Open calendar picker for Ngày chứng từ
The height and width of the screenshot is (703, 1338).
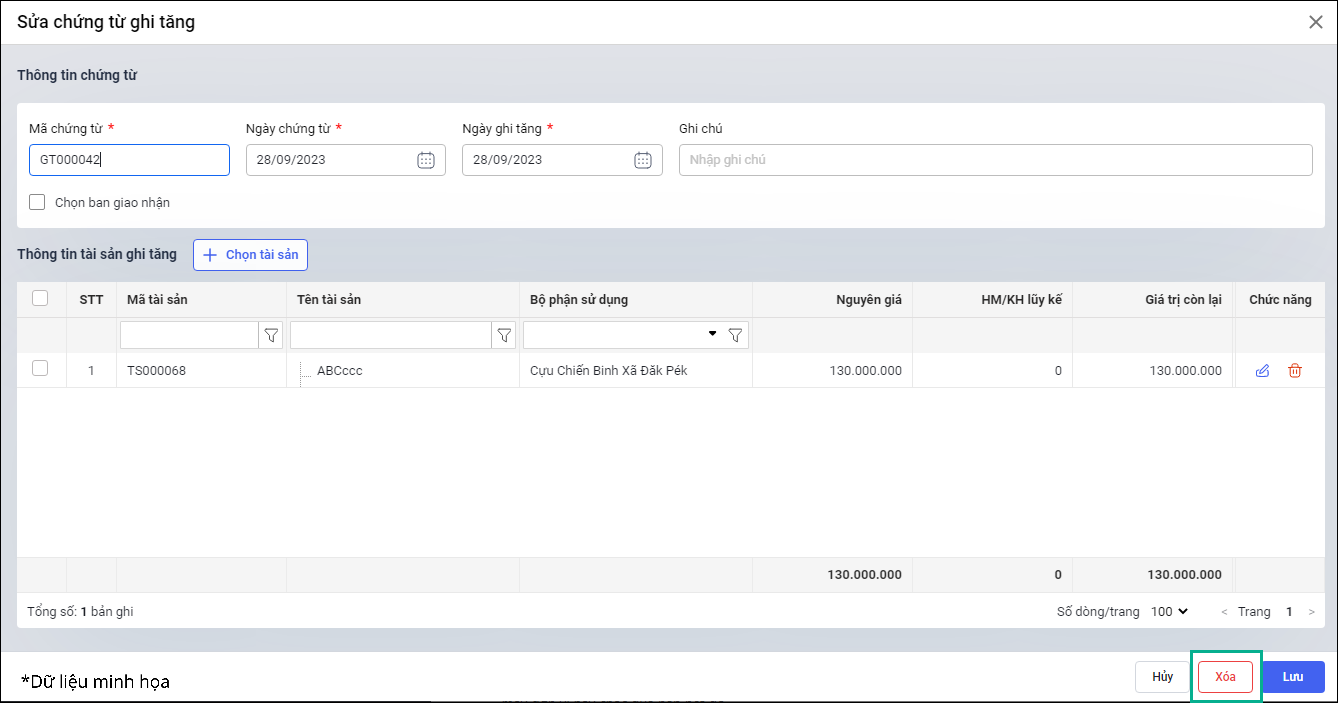tap(425, 160)
